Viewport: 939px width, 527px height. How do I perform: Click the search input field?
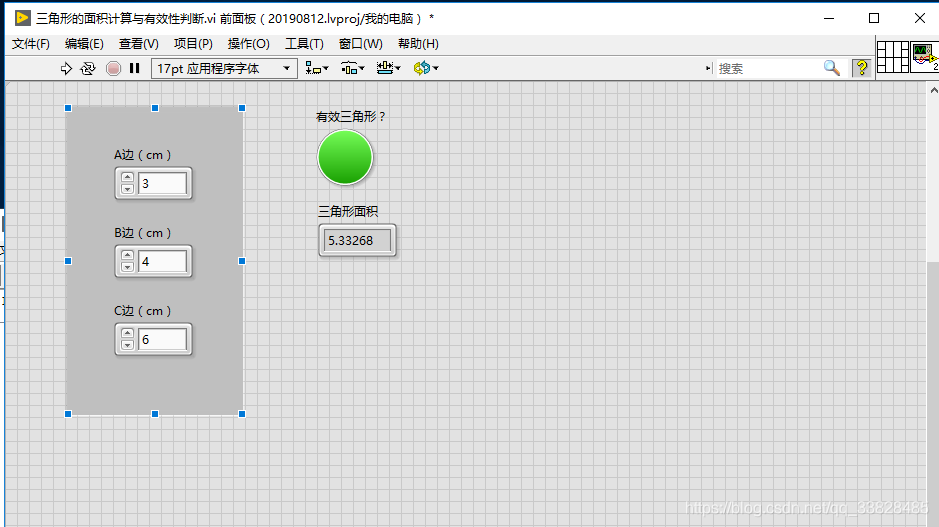tap(768, 68)
